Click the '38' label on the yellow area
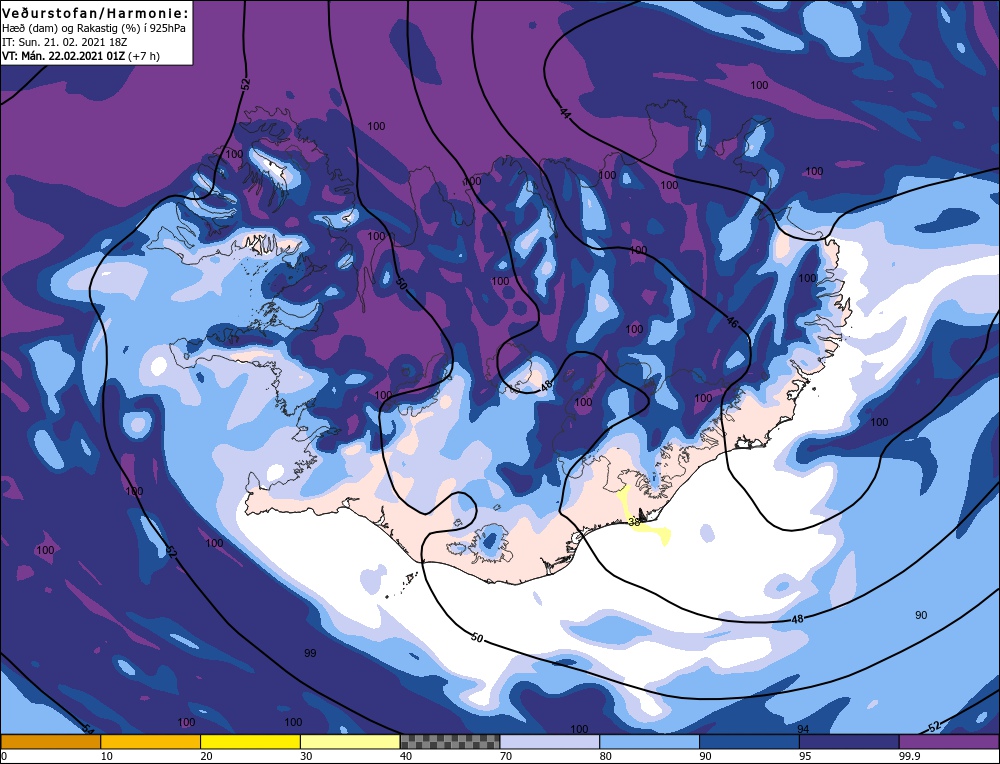Viewport: 1000px width, 764px height. pyautogui.click(x=634, y=522)
